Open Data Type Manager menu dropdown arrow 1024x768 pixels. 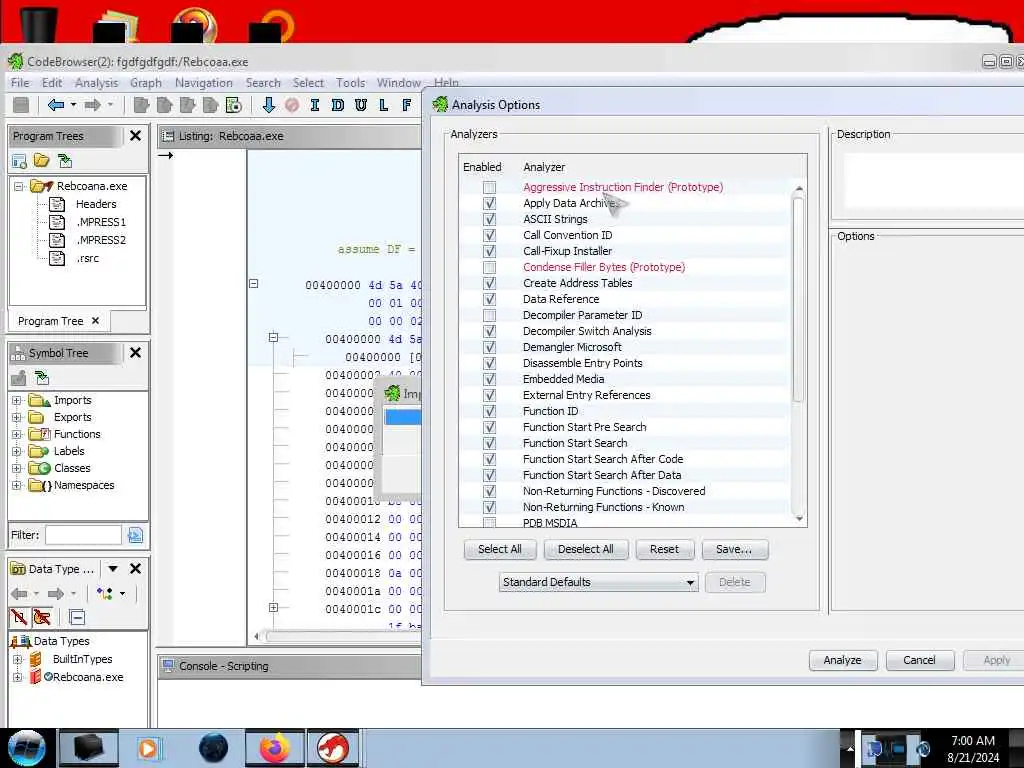pyautogui.click(x=112, y=569)
